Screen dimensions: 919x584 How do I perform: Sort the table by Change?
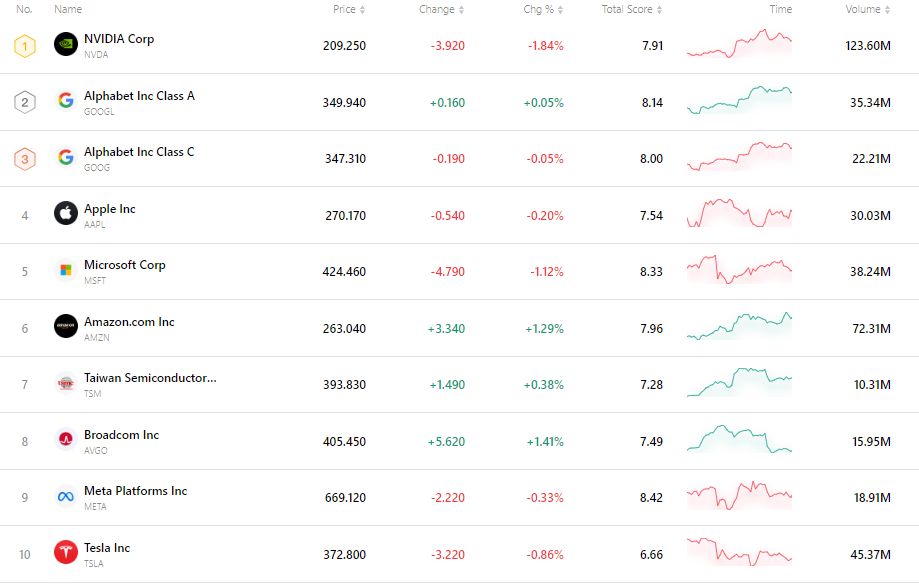click(x=436, y=9)
